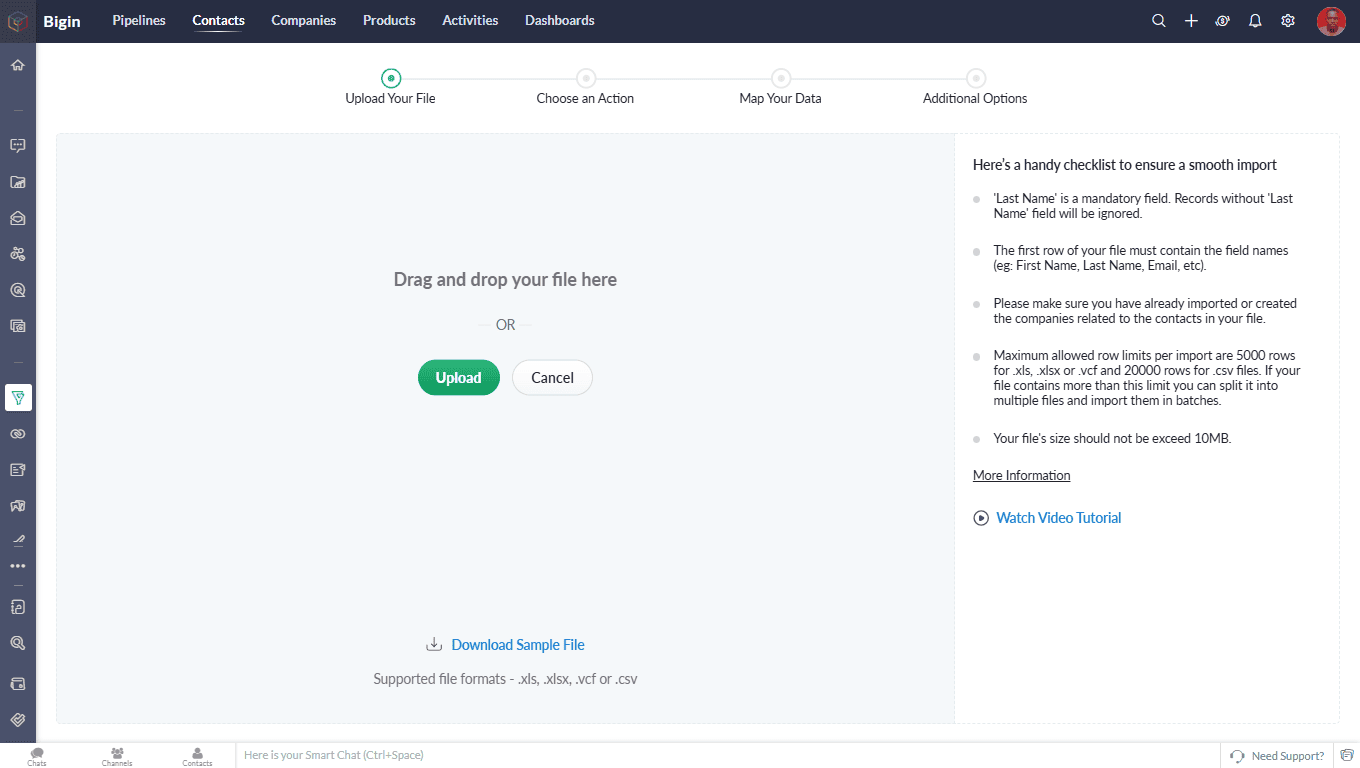Go to the Contacts tab in the top navigation
Screen dimensions: 1360x768
[x=219, y=20]
